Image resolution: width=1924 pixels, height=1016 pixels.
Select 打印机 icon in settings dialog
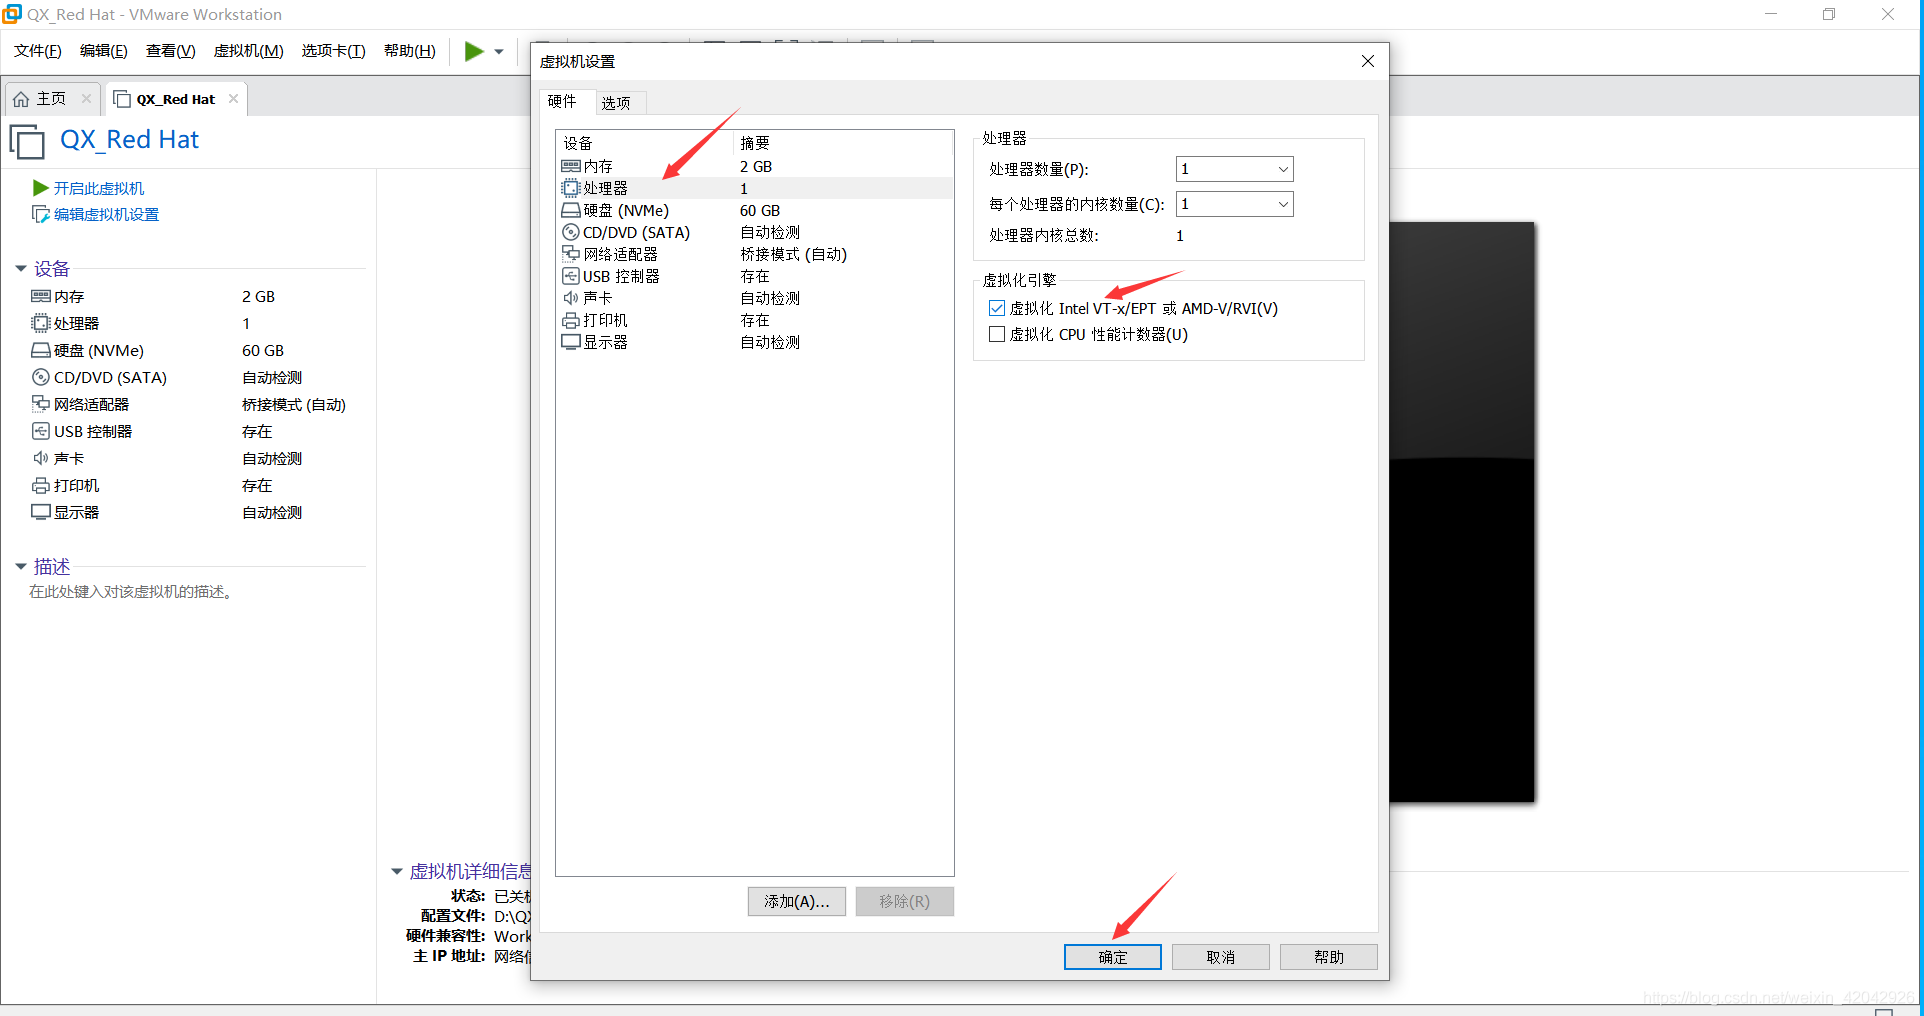[x=571, y=320]
